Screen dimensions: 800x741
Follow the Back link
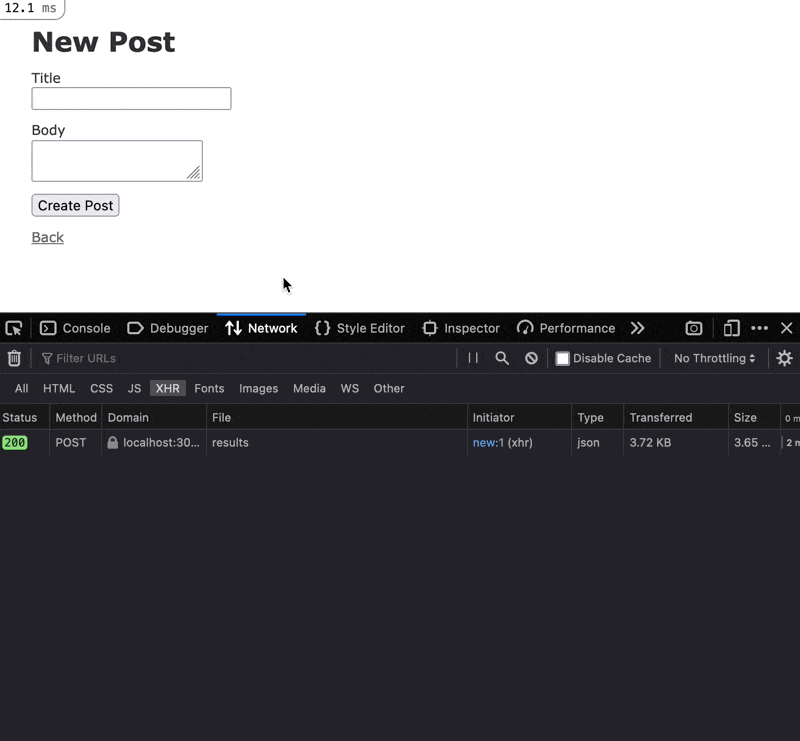(47, 237)
